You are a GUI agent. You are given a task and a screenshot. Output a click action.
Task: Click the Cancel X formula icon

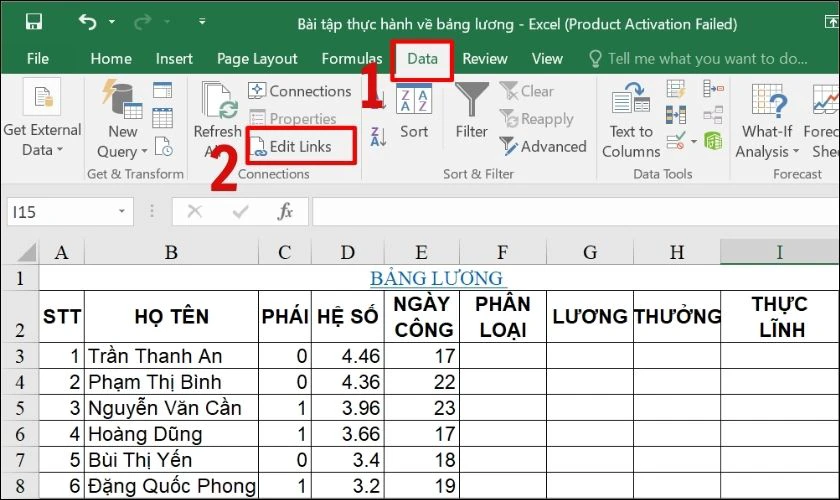pos(194,212)
